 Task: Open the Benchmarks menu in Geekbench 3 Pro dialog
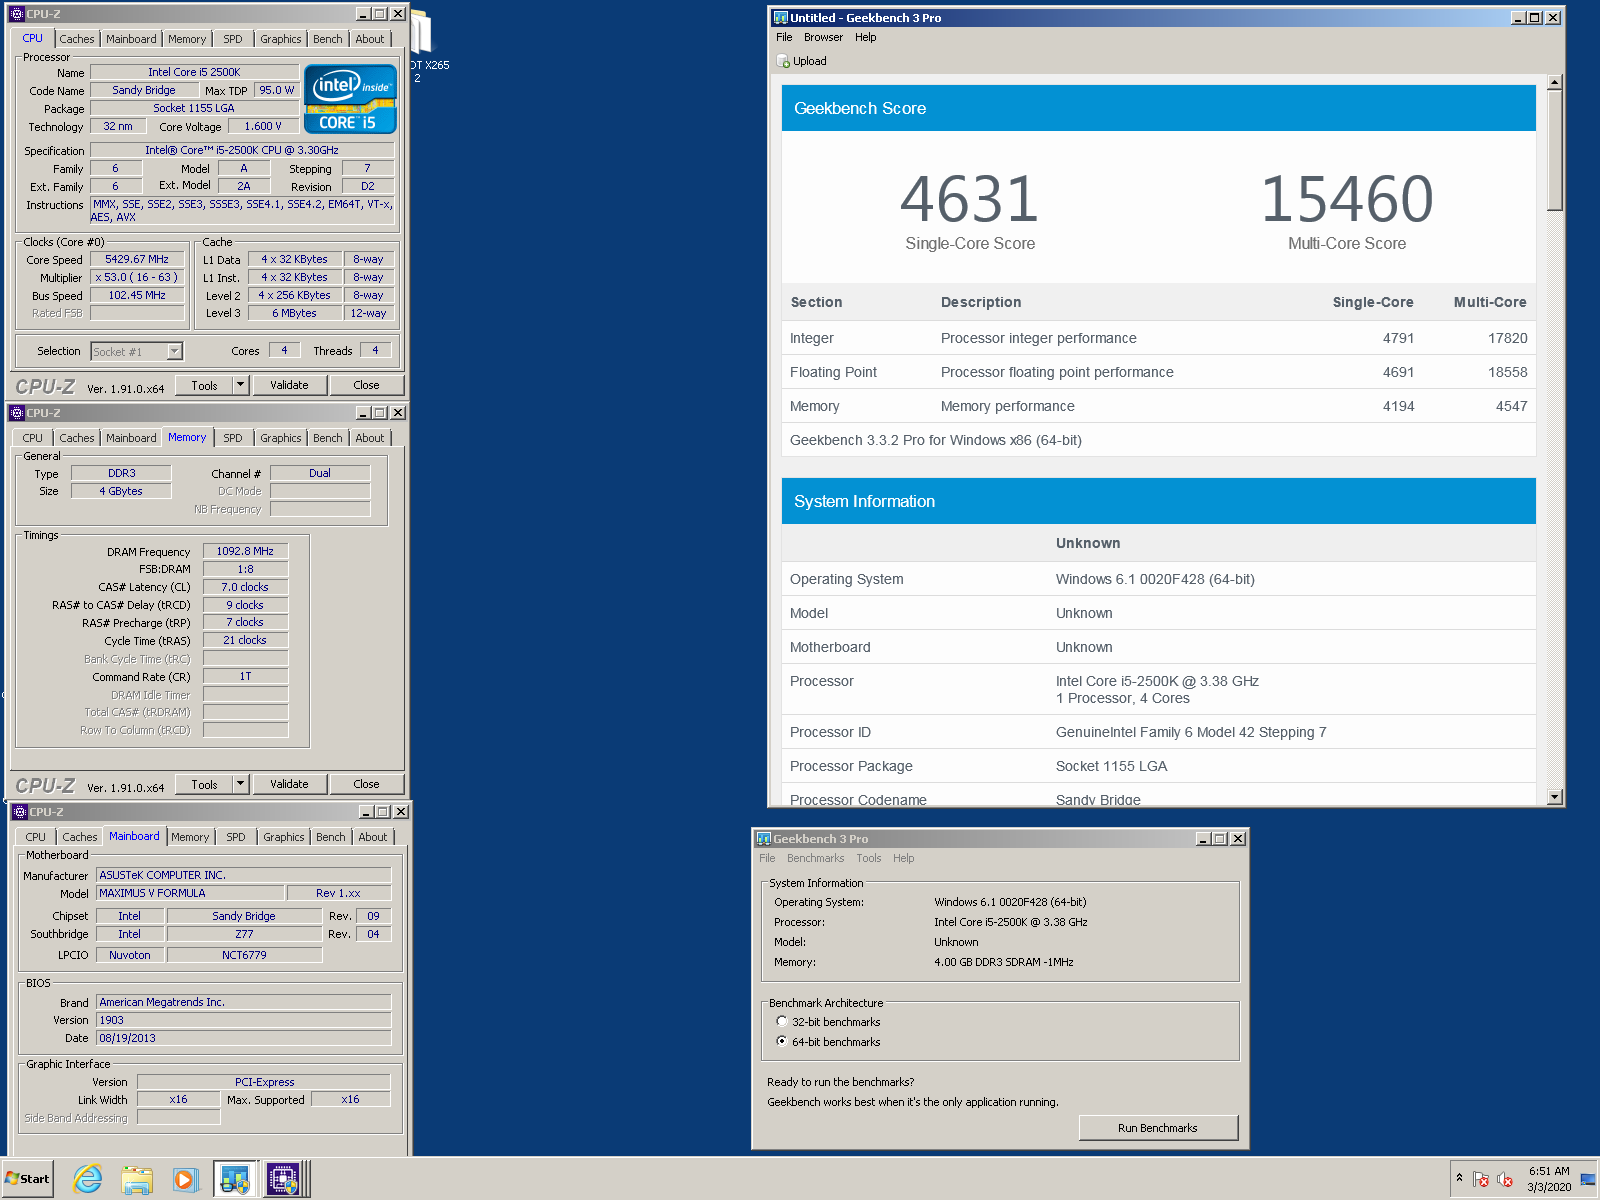click(815, 858)
